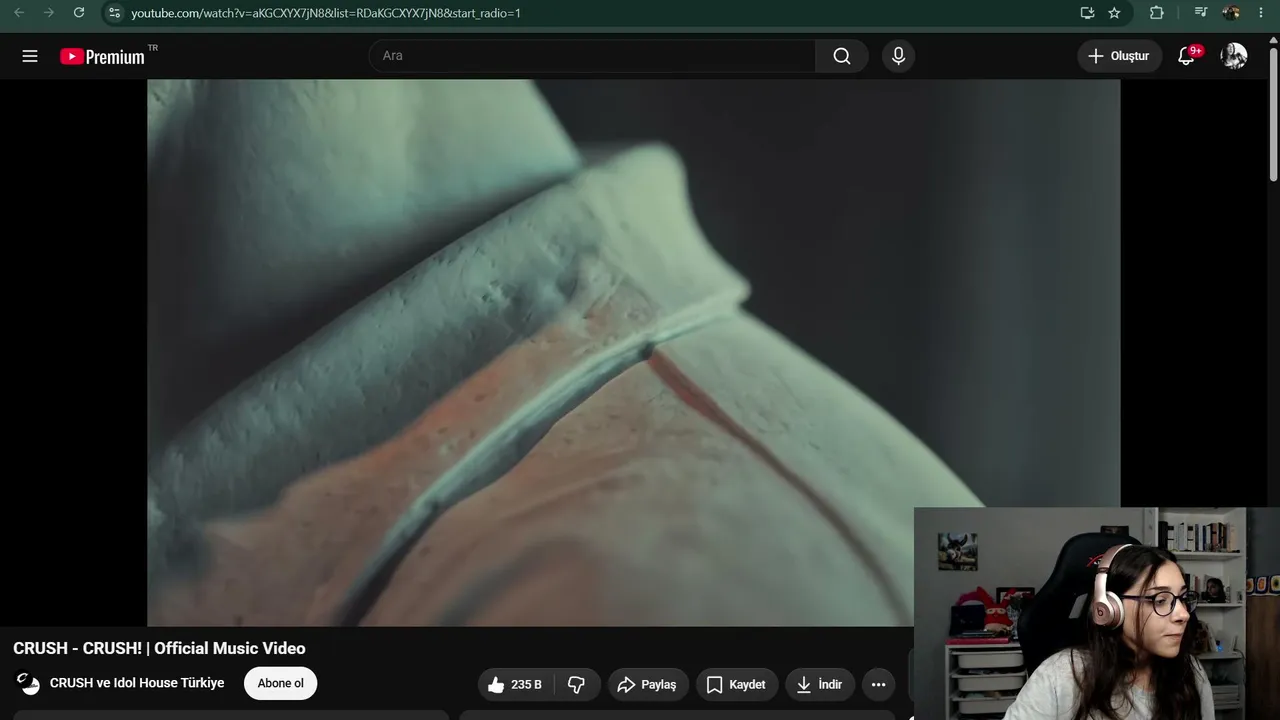Open the browser media controls icon
The width and height of the screenshot is (1280, 720).
click(1201, 13)
